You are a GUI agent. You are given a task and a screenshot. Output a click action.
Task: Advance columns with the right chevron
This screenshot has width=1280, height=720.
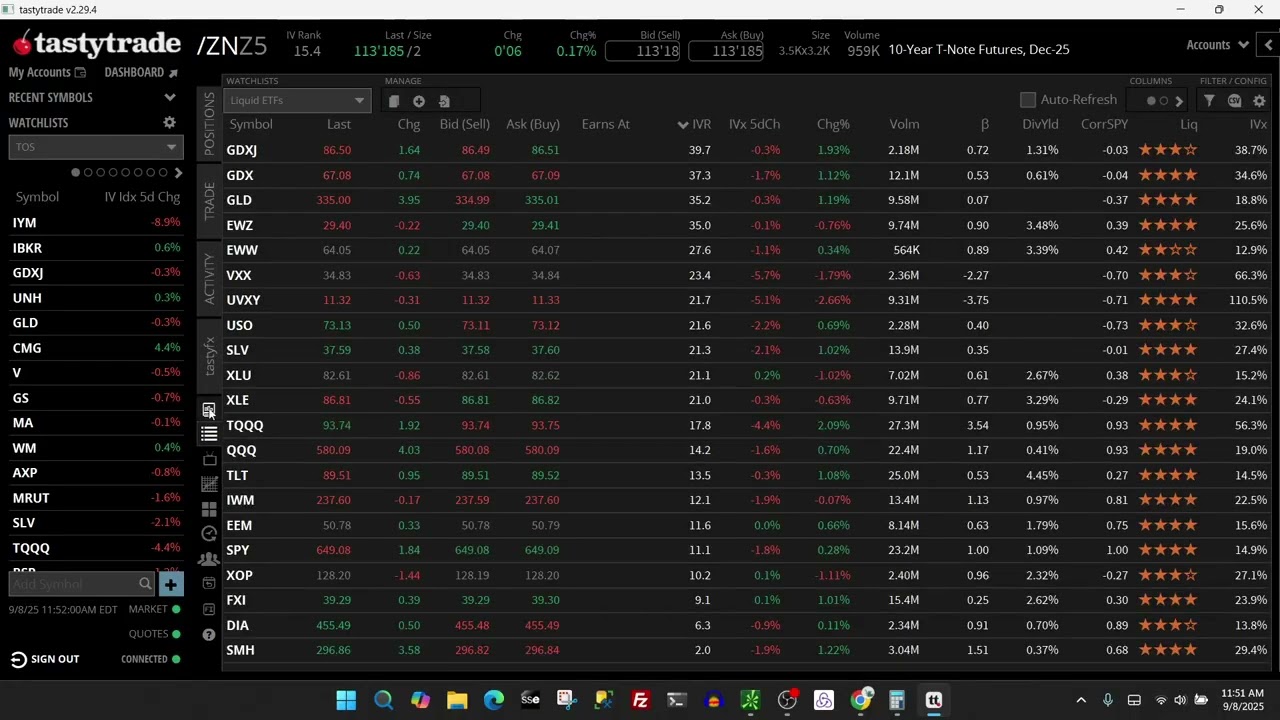tap(1179, 101)
